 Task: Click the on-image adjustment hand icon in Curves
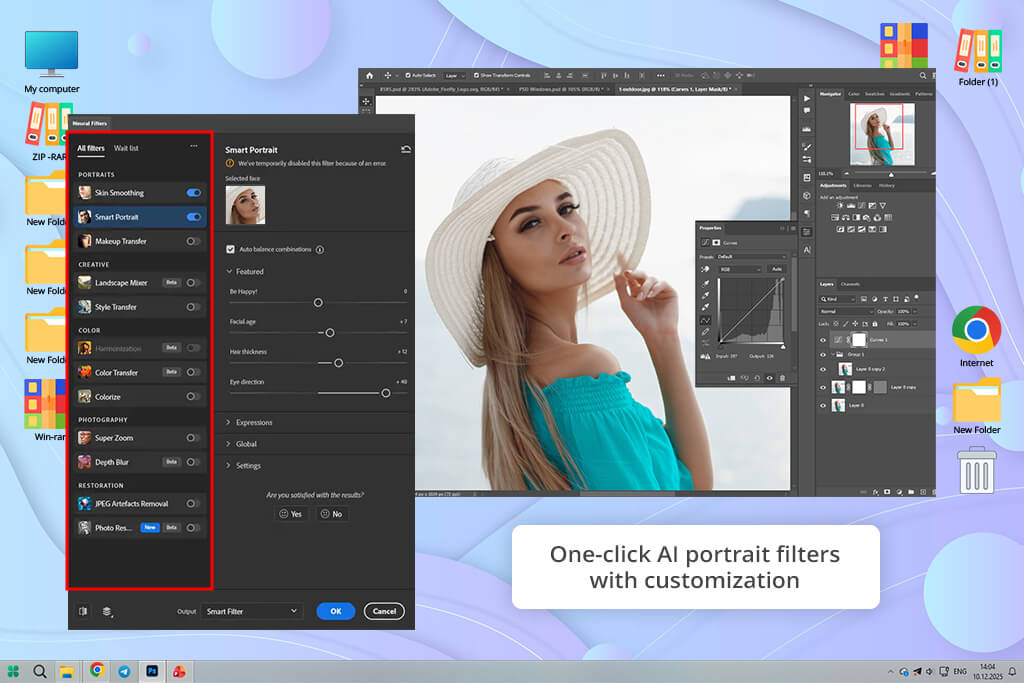pos(705,269)
